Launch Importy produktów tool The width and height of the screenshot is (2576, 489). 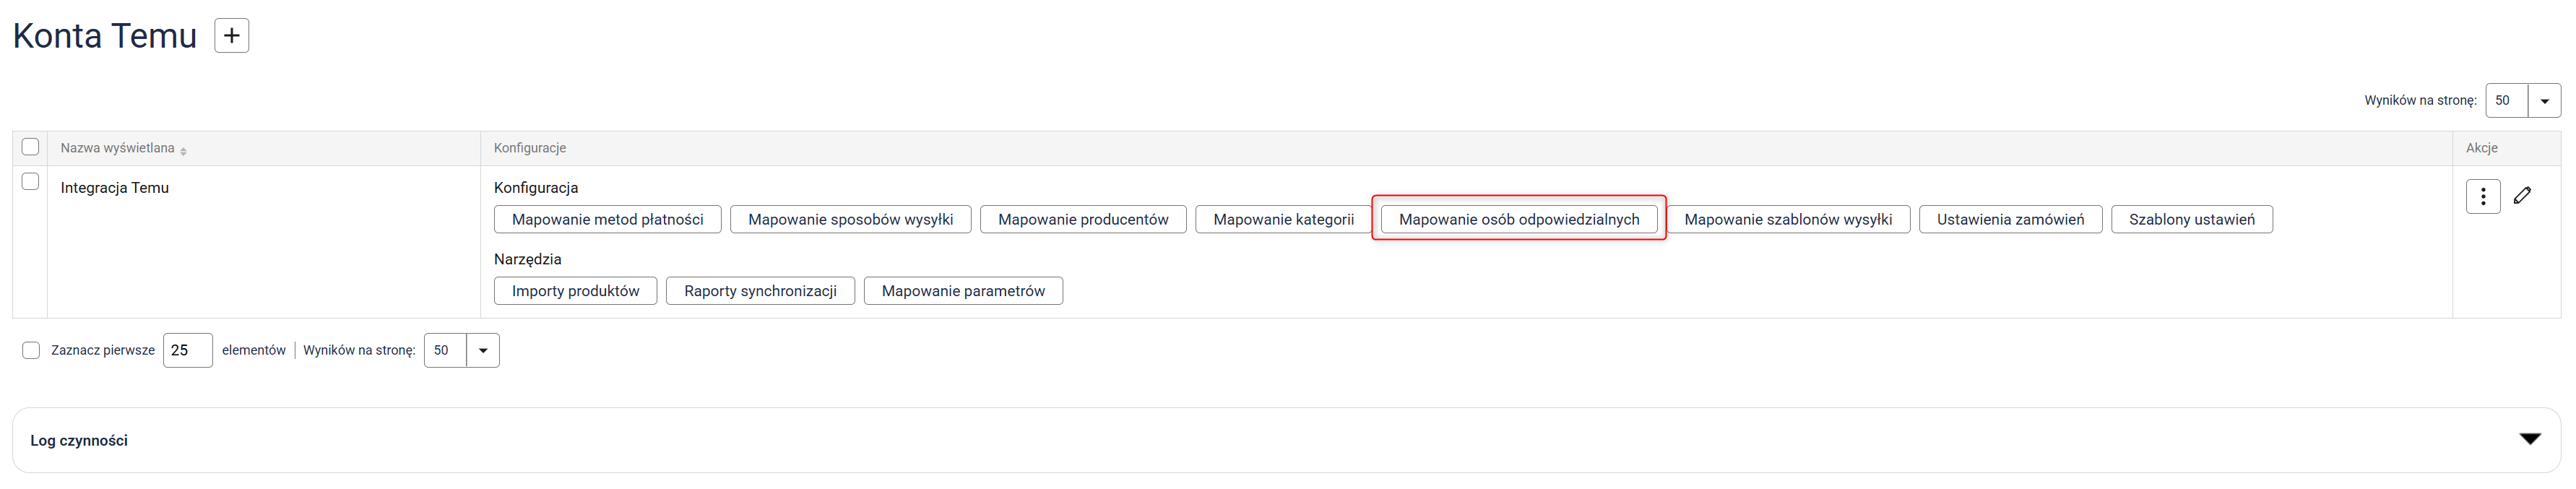point(575,291)
